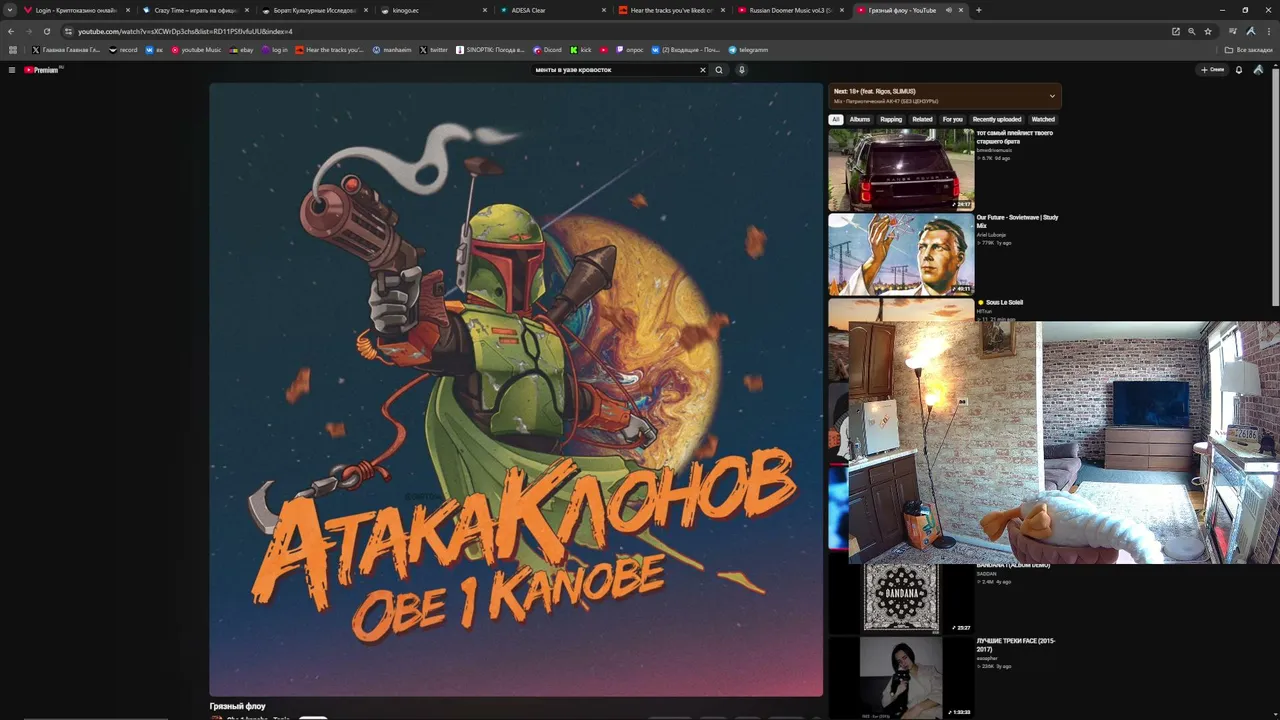Open the YouTube account avatar menu
Image resolution: width=1280 pixels, height=720 pixels.
(1258, 70)
